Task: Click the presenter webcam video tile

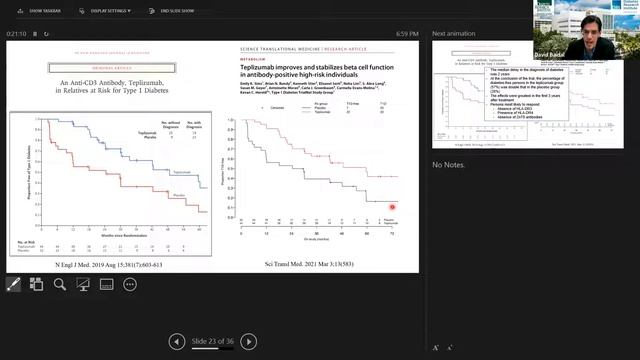Action: click(x=586, y=30)
